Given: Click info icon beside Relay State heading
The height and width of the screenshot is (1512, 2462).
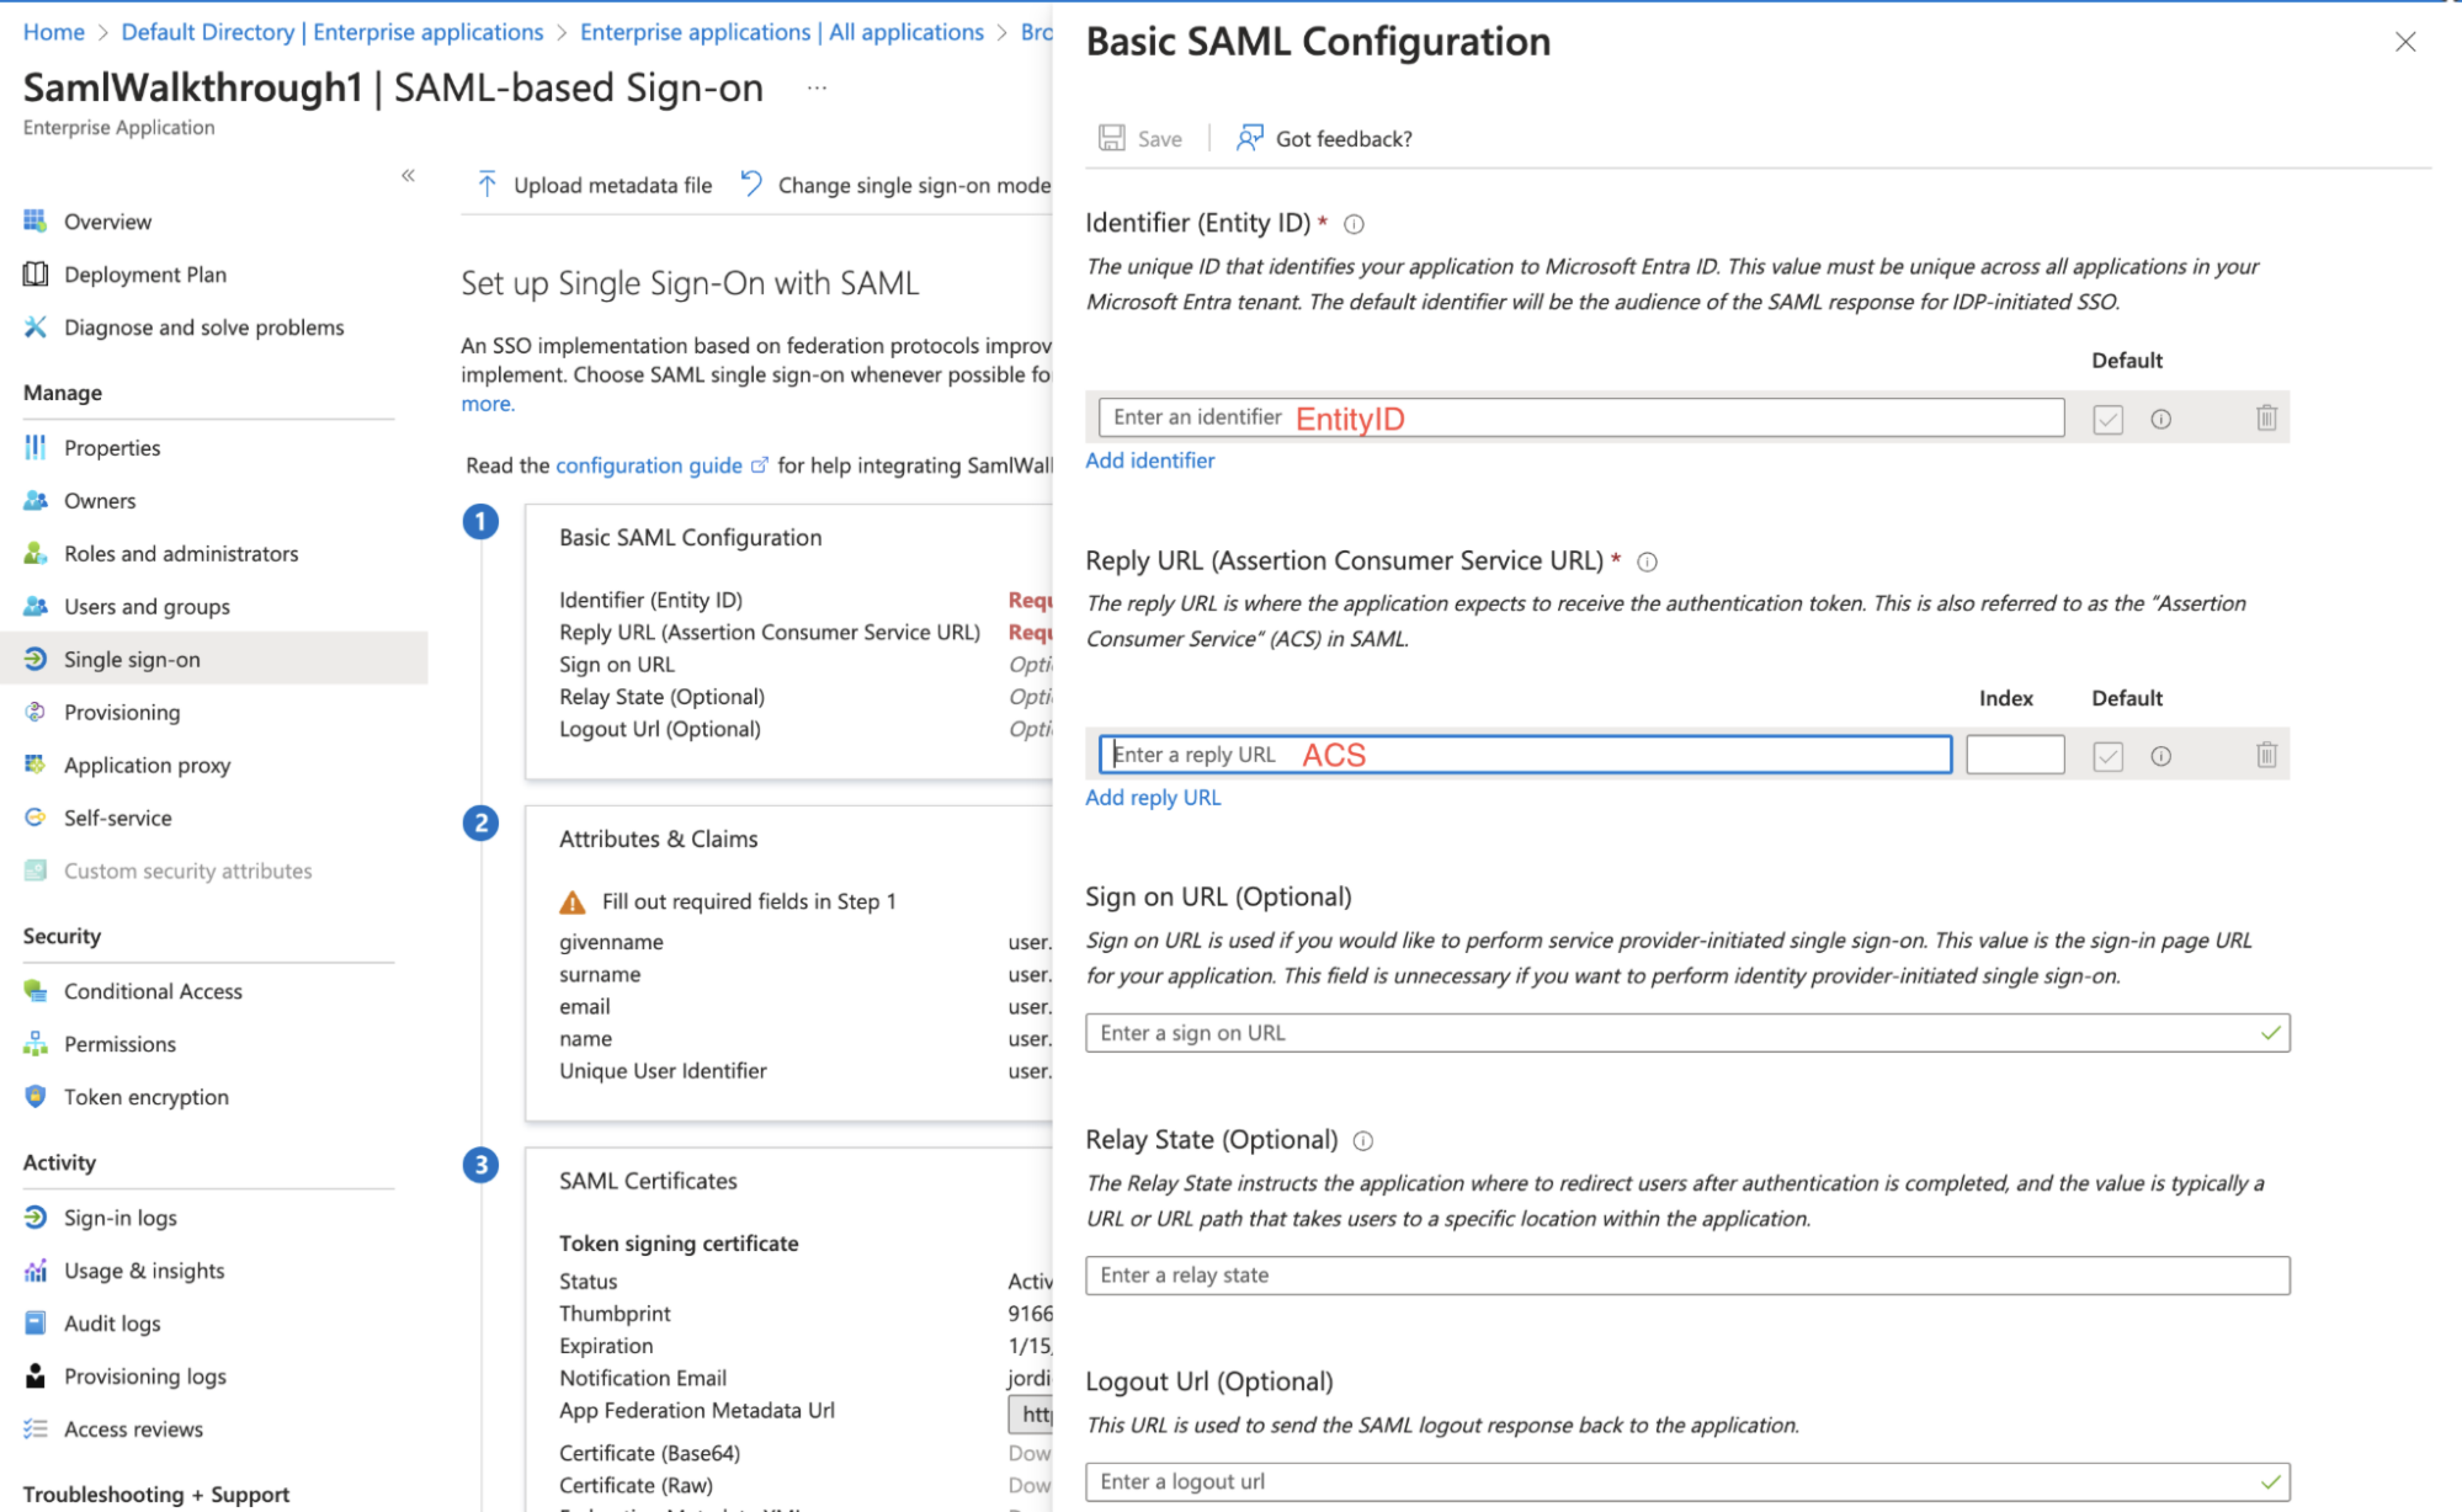Looking at the screenshot, I should (1363, 1141).
